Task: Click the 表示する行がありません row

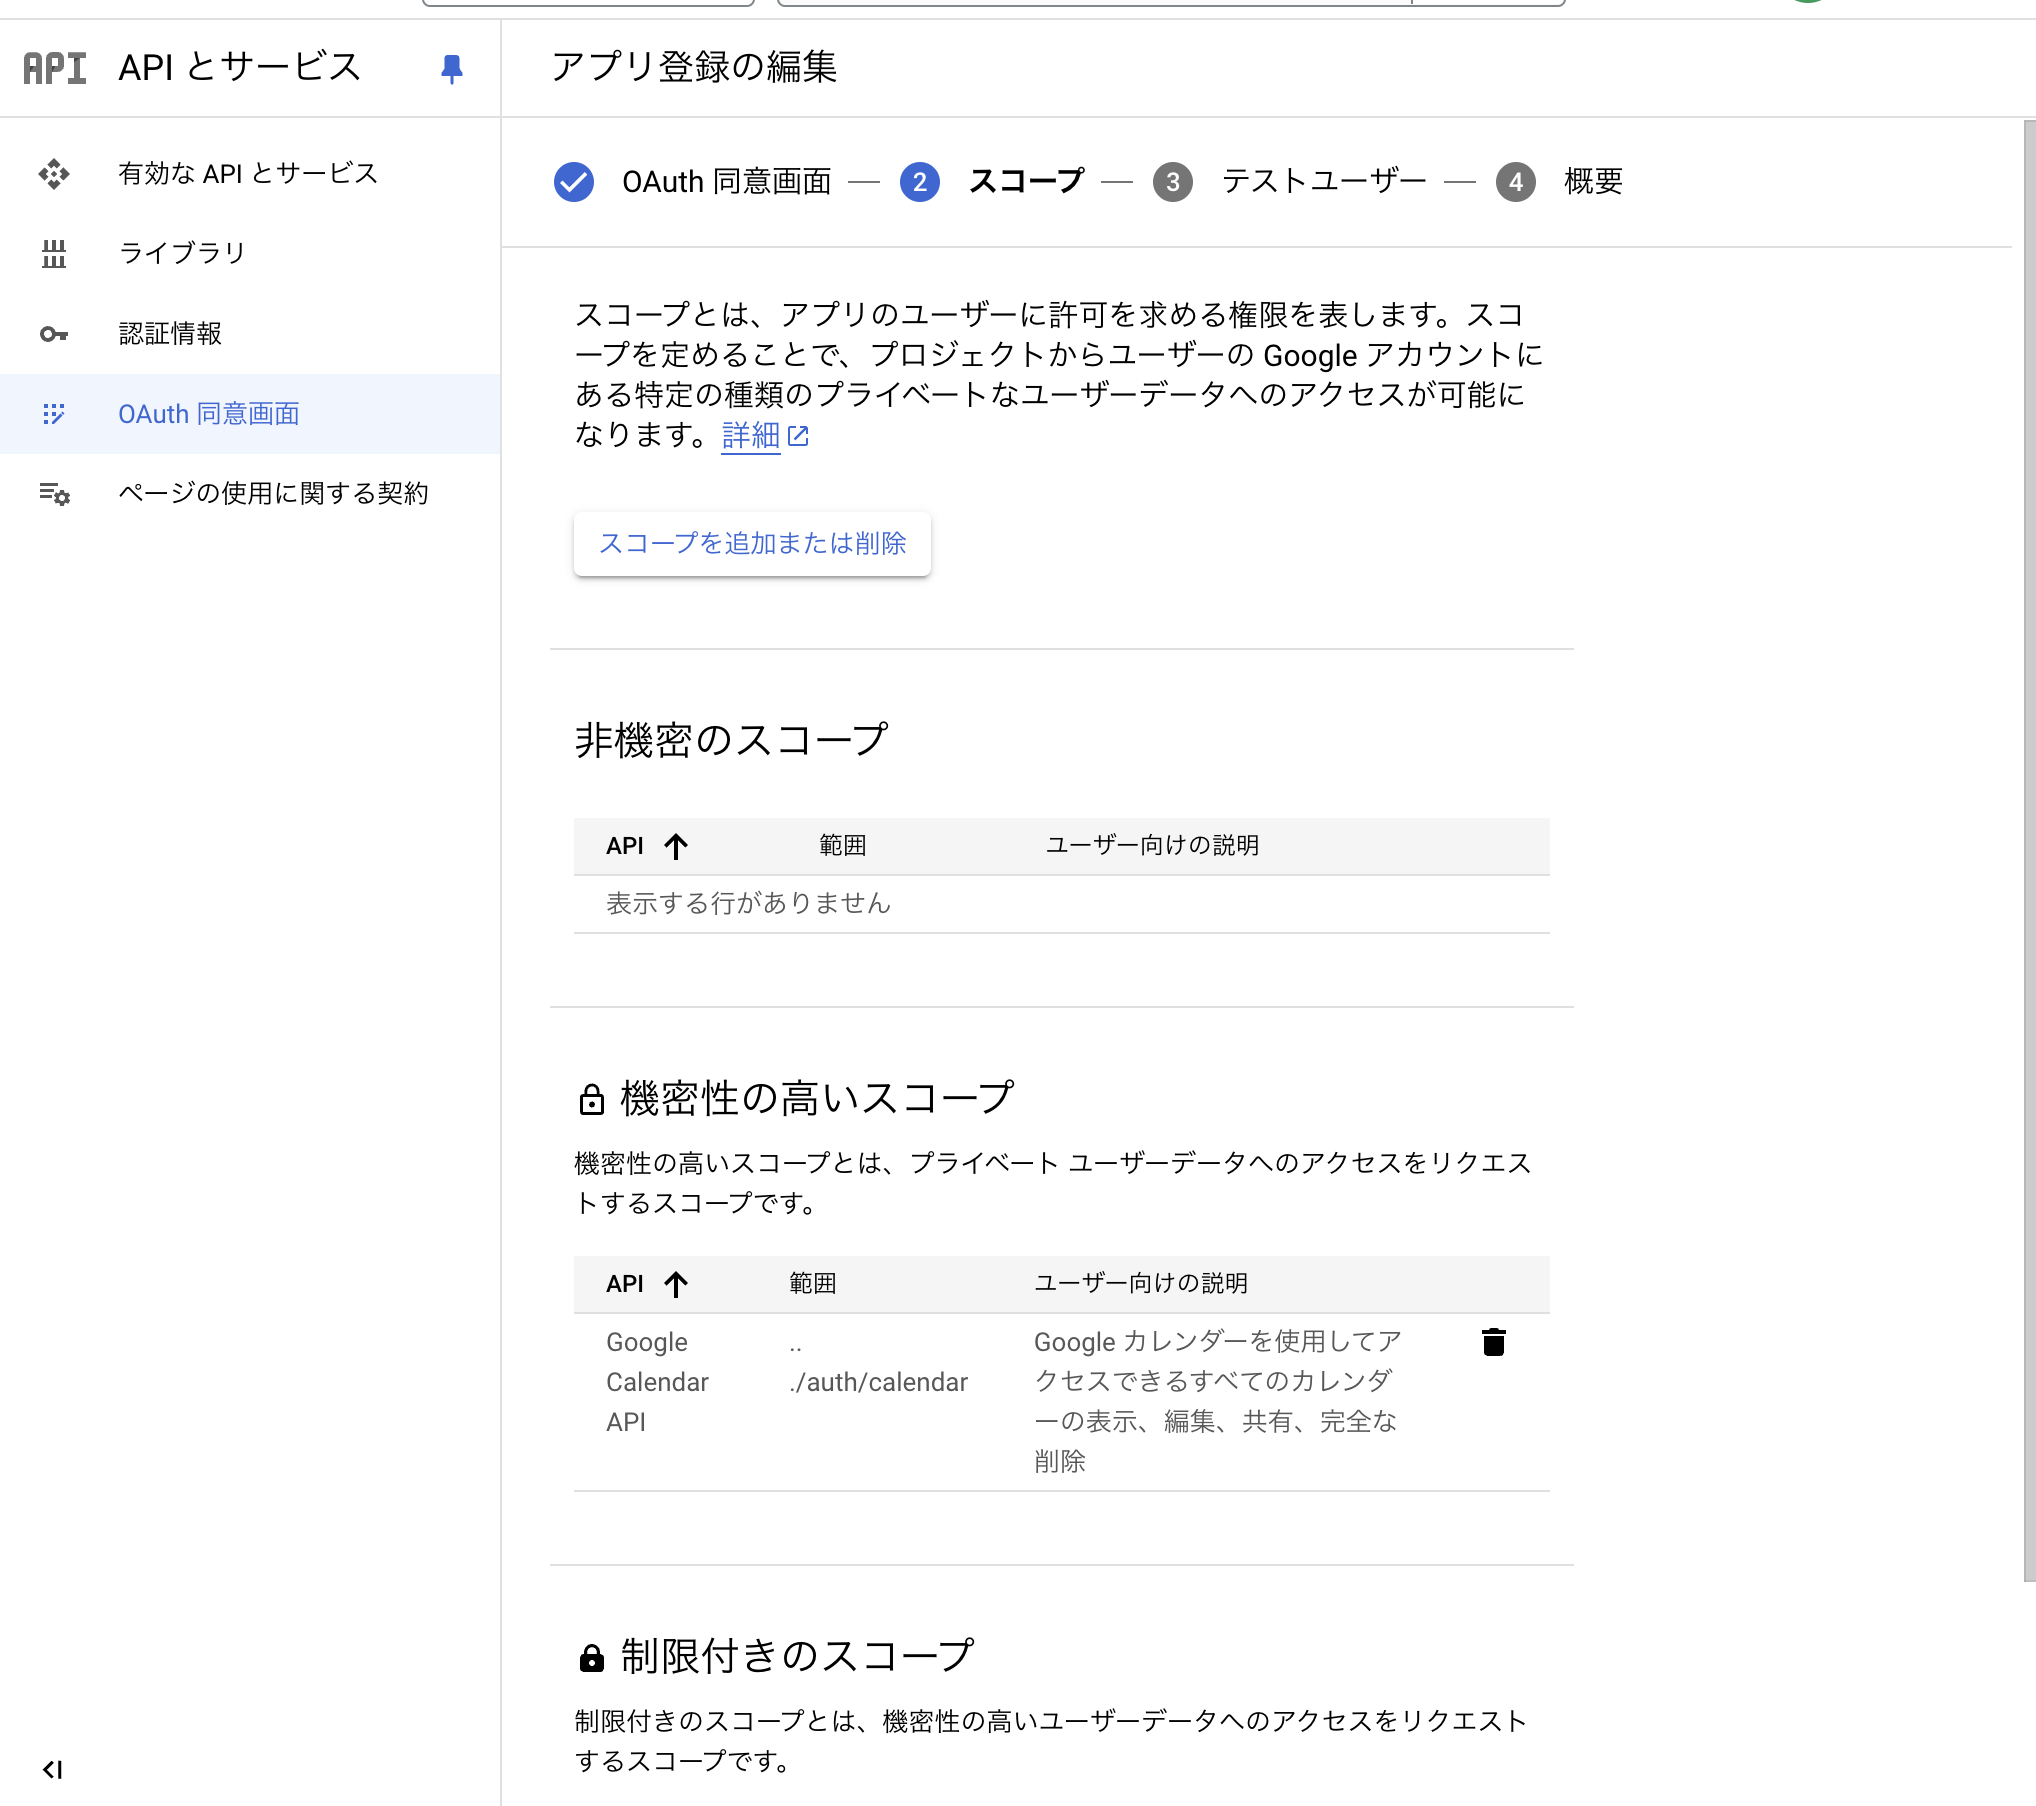Action: pyautogui.click(x=1062, y=904)
